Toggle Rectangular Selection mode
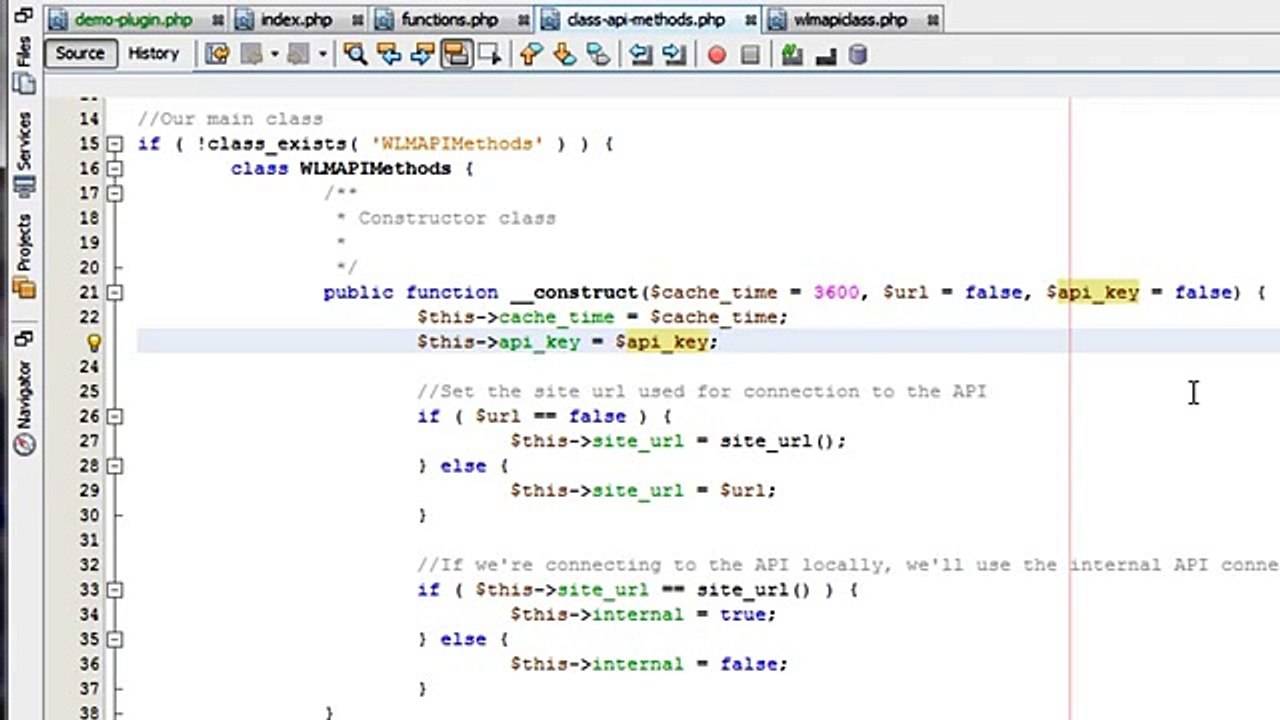 click(x=489, y=54)
